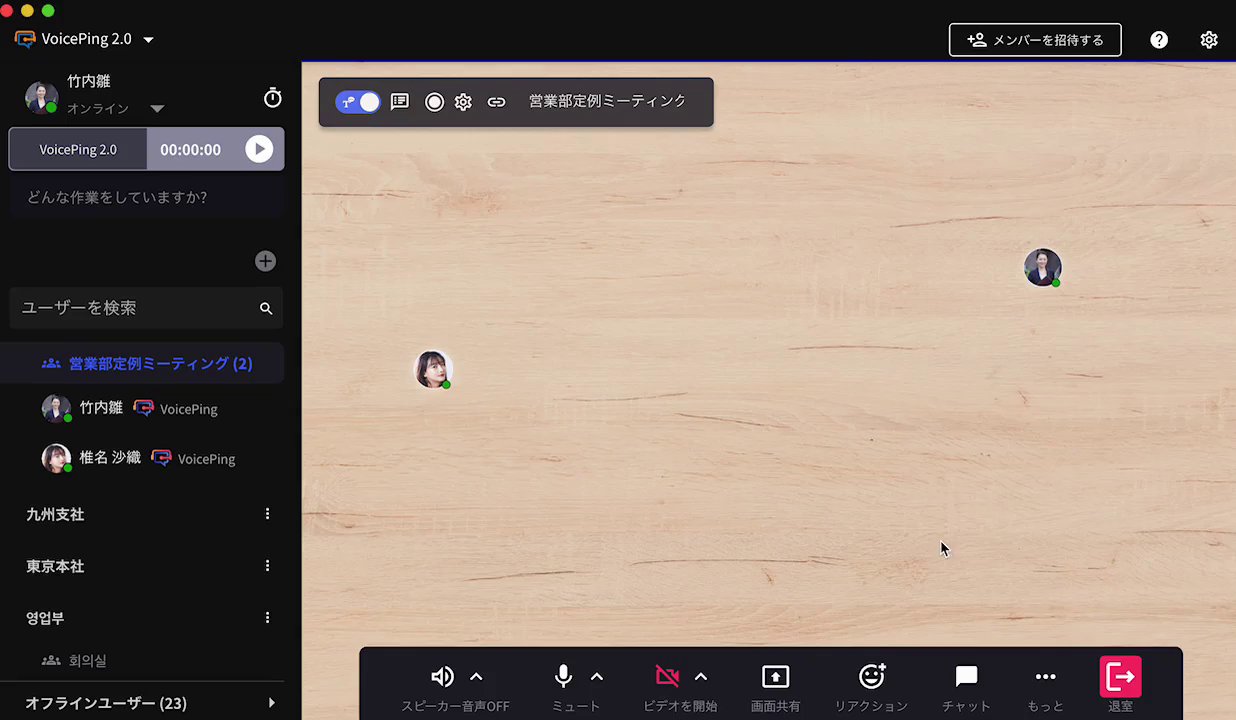Click the メンバーを招待する invite button
Image resolution: width=1236 pixels, height=720 pixels.
1035,40
